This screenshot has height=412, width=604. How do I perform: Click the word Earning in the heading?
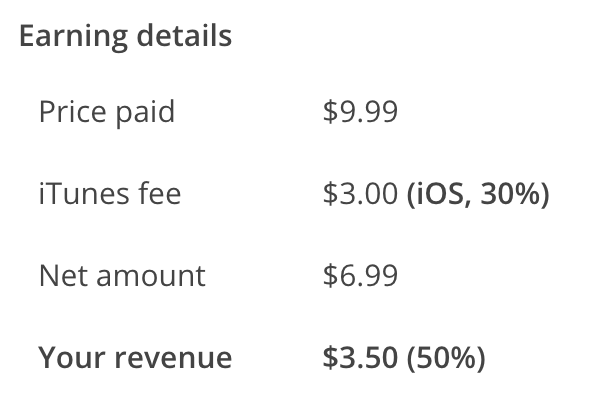click(x=72, y=37)
